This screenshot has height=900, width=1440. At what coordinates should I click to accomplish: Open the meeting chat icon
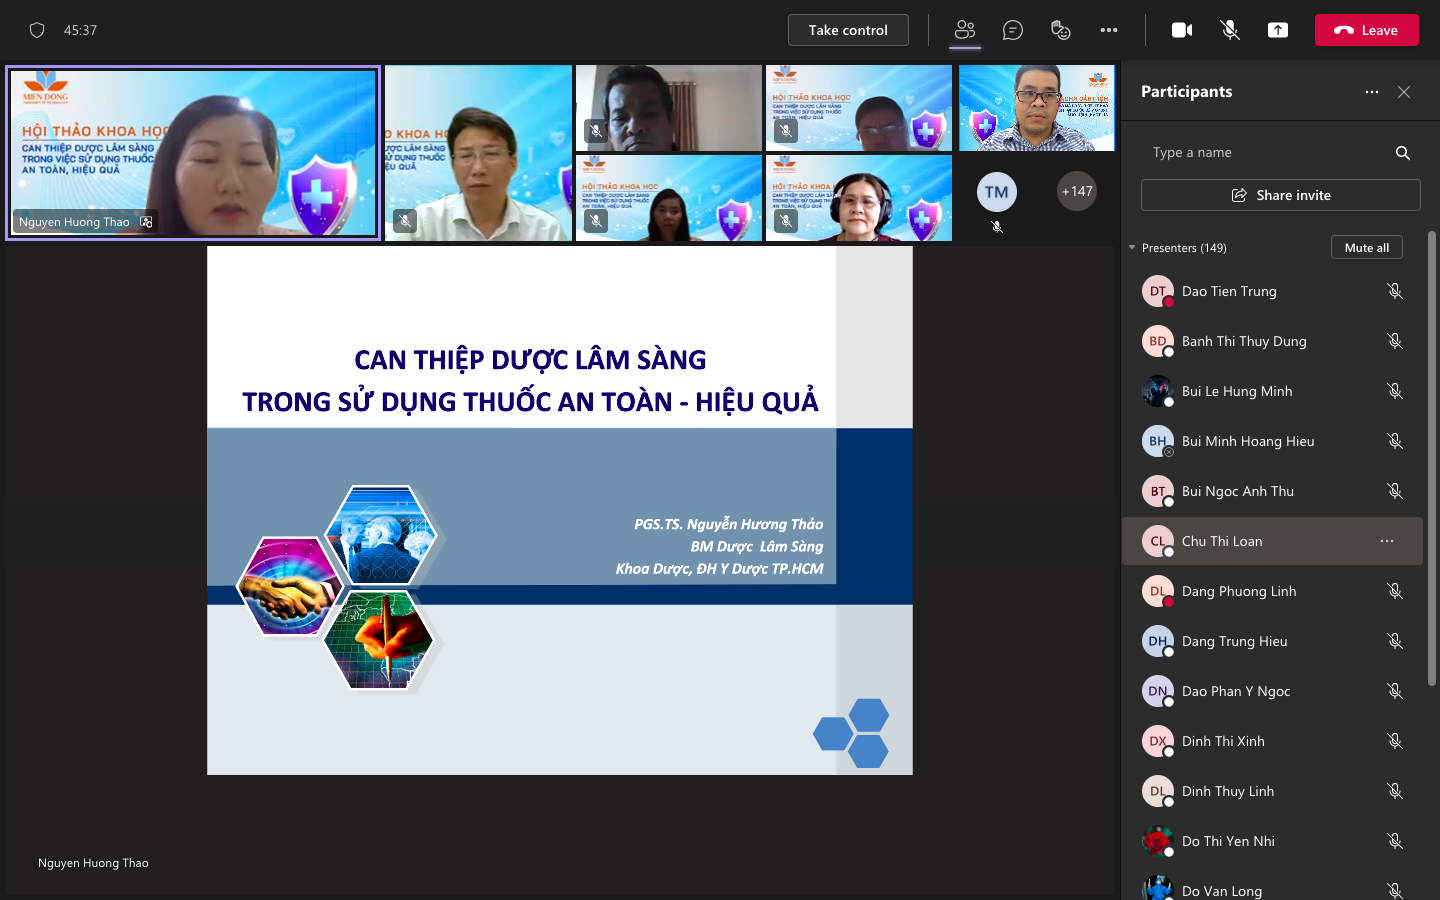point(1012,30)
